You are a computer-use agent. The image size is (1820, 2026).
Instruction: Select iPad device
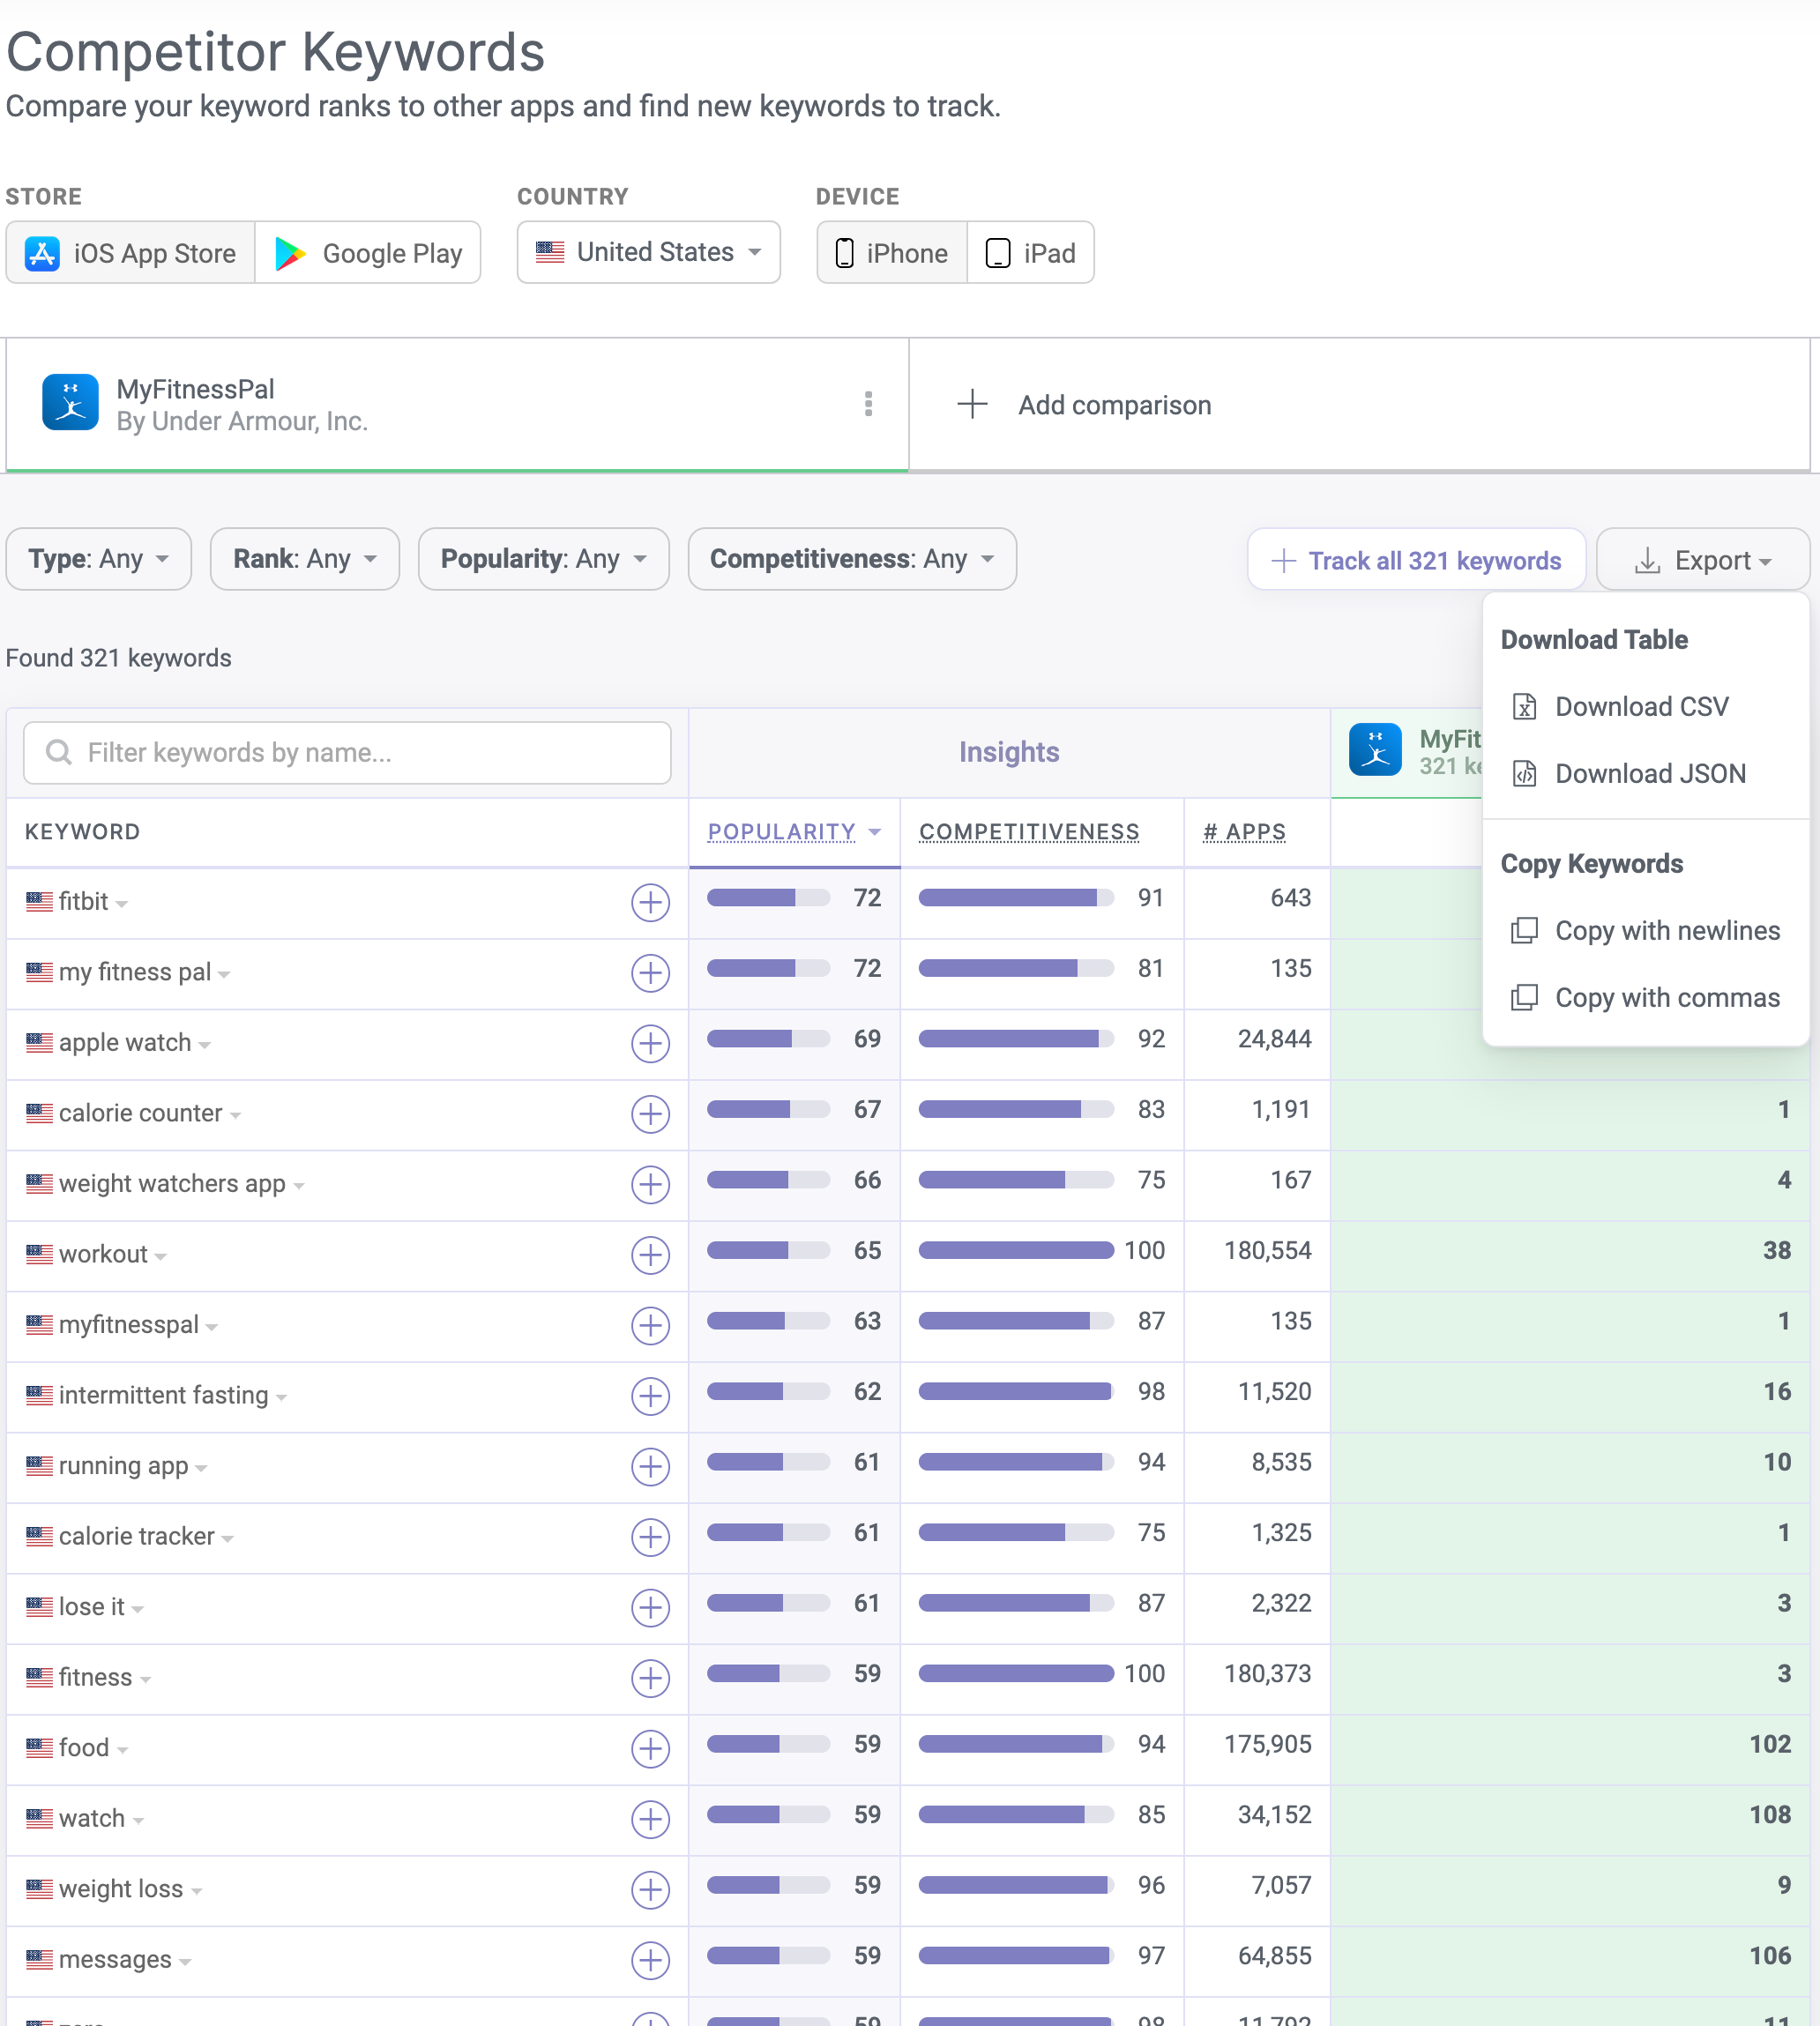(x=1031, y=253)
